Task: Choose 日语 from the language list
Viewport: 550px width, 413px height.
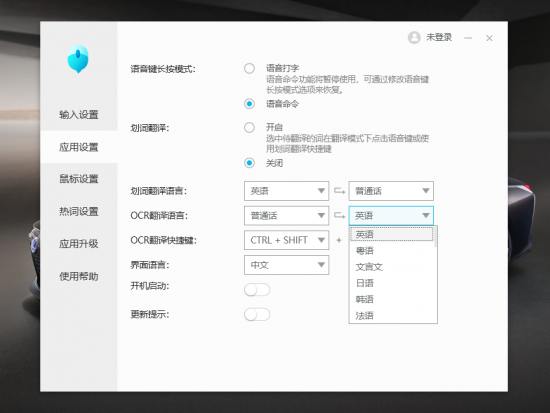Action: coord(392,283)
